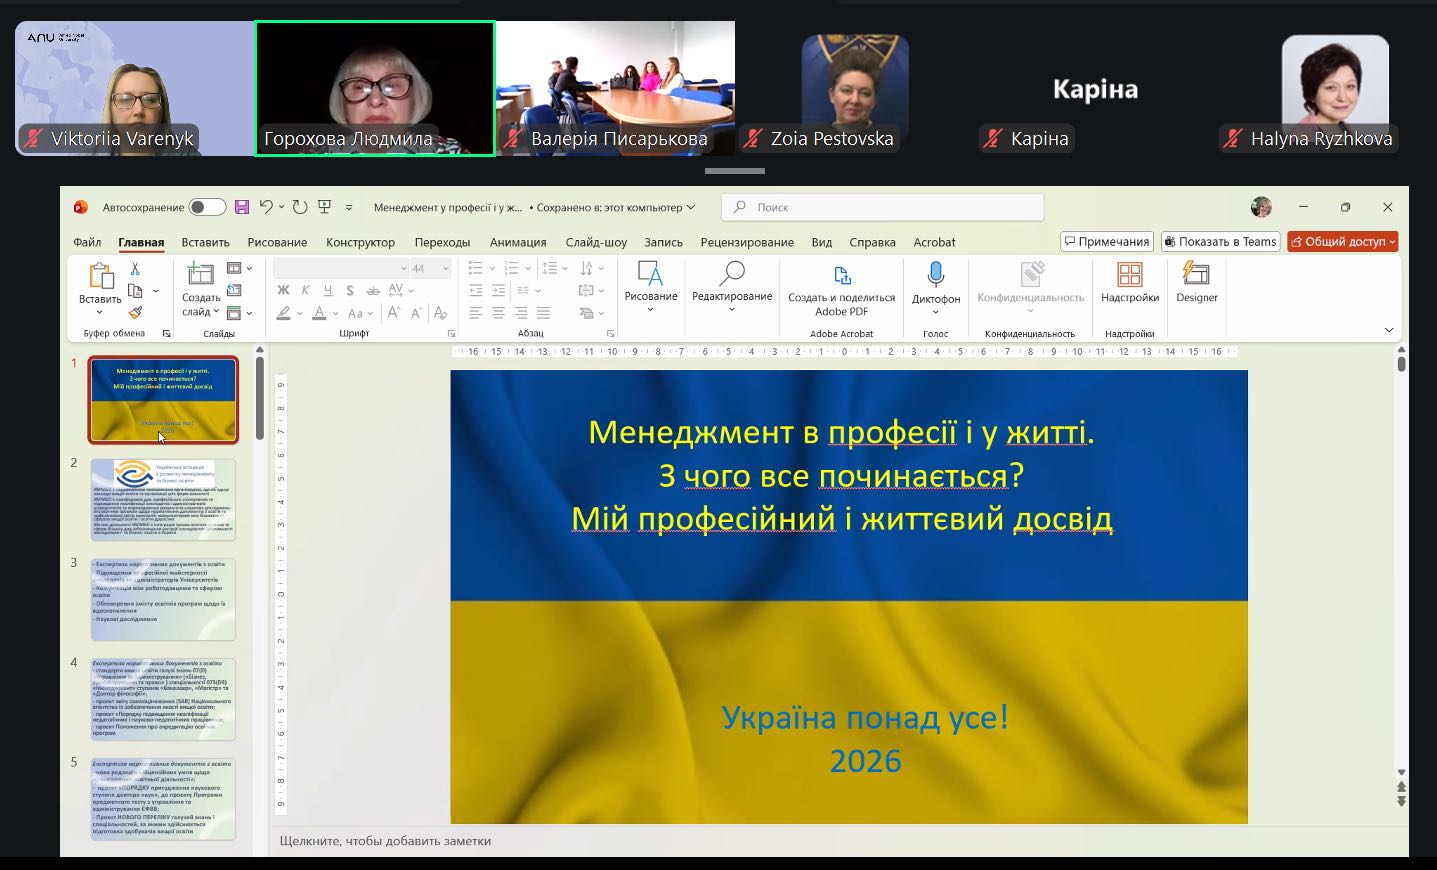Click the Format Painter brush icon

(x=135, y=312)
